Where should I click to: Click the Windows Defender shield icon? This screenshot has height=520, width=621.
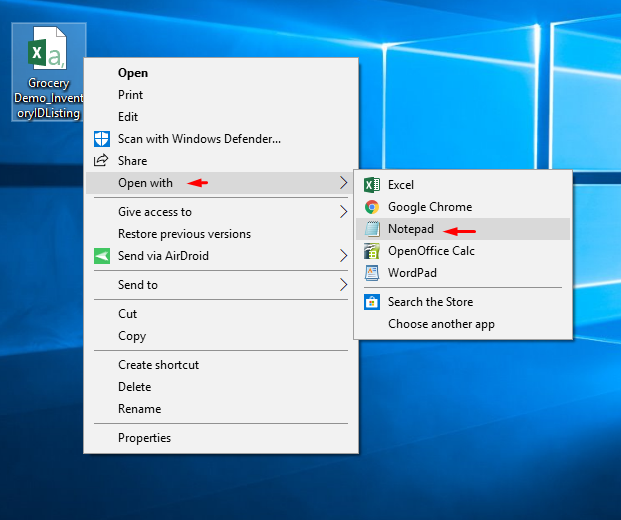[x=102, y=139]
